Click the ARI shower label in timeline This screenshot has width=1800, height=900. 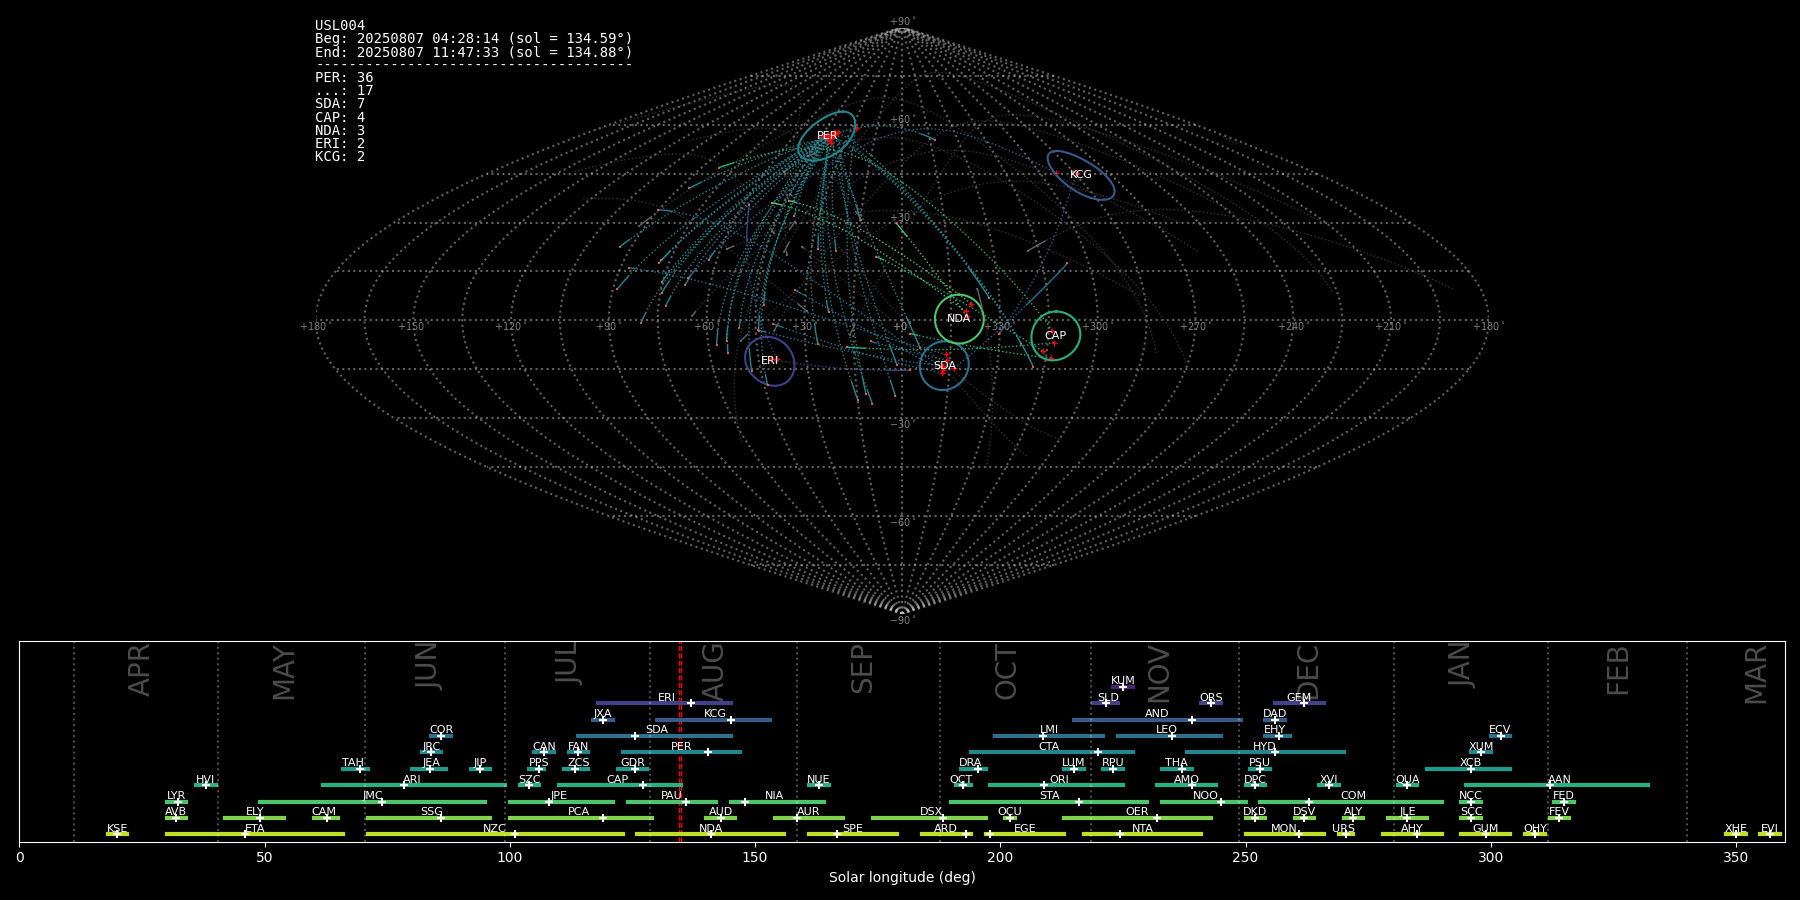412,780
